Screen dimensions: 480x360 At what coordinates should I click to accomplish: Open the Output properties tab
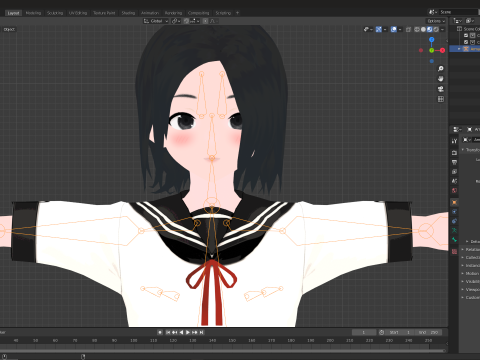pyautogui.click(x=454, y=162)
